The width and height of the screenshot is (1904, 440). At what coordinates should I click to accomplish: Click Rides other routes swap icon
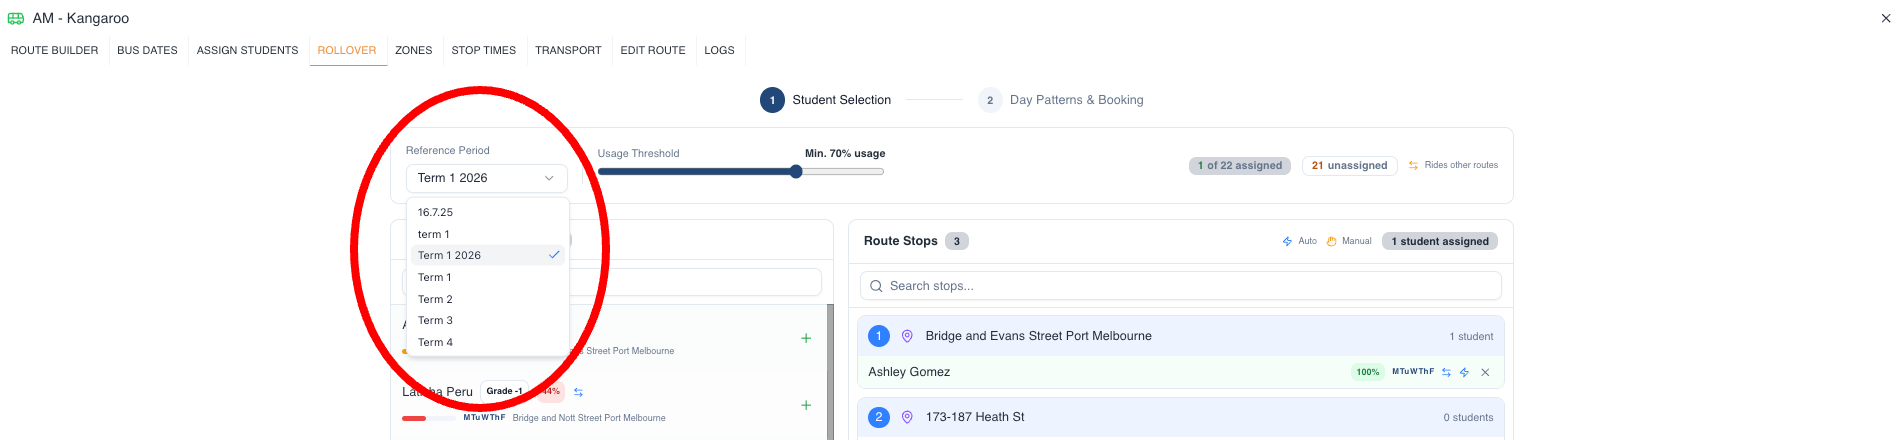click(1413, 165)
